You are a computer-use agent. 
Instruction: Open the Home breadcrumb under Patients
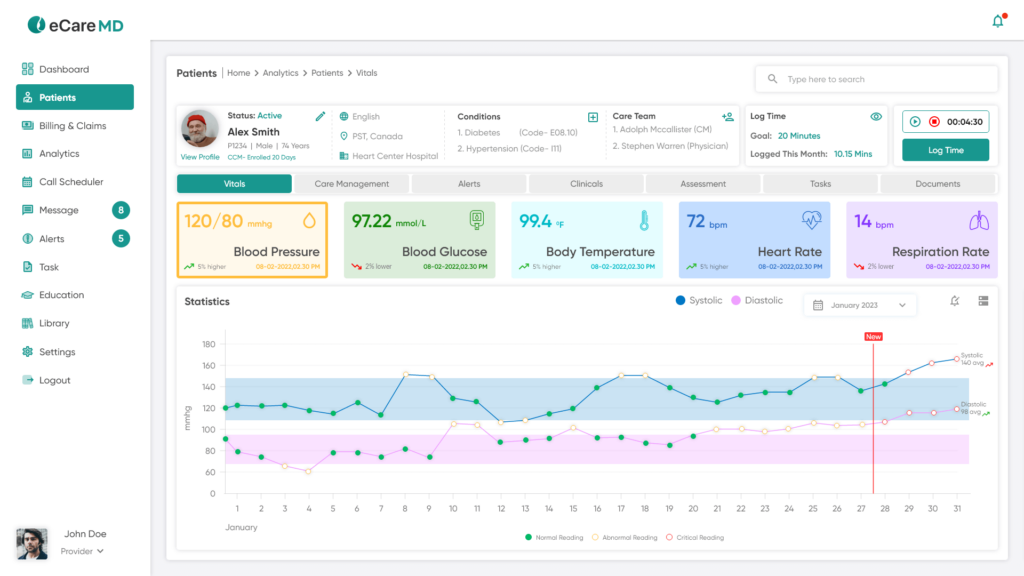[238, 72]
